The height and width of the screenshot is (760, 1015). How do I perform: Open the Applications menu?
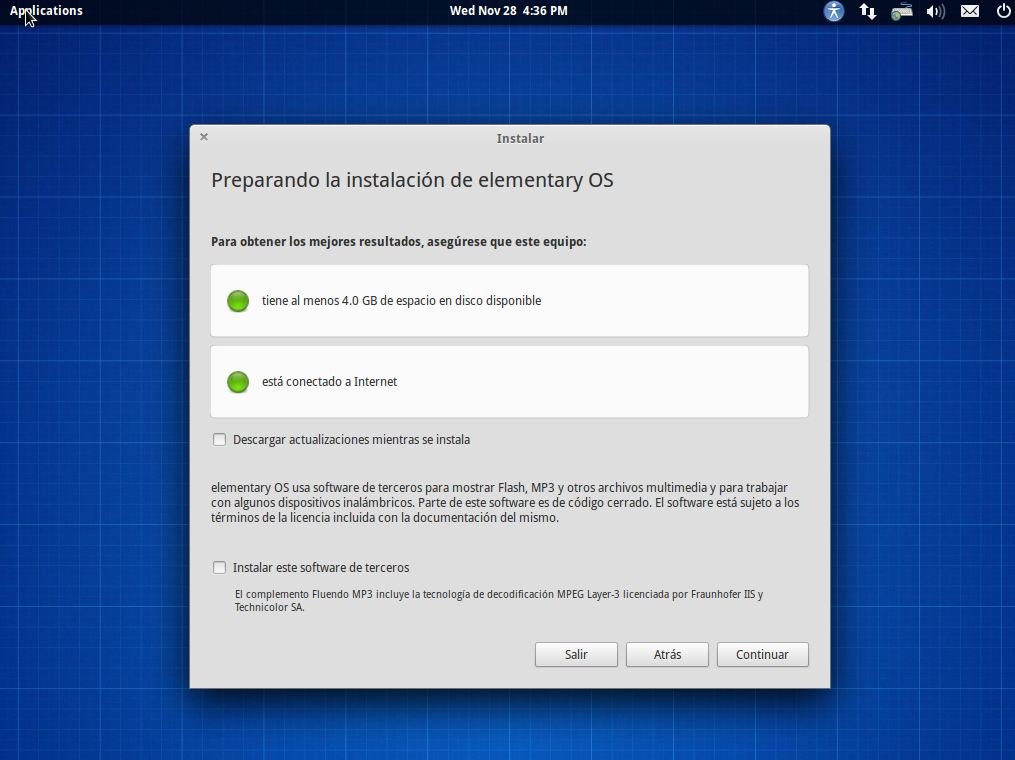point(47,11)
